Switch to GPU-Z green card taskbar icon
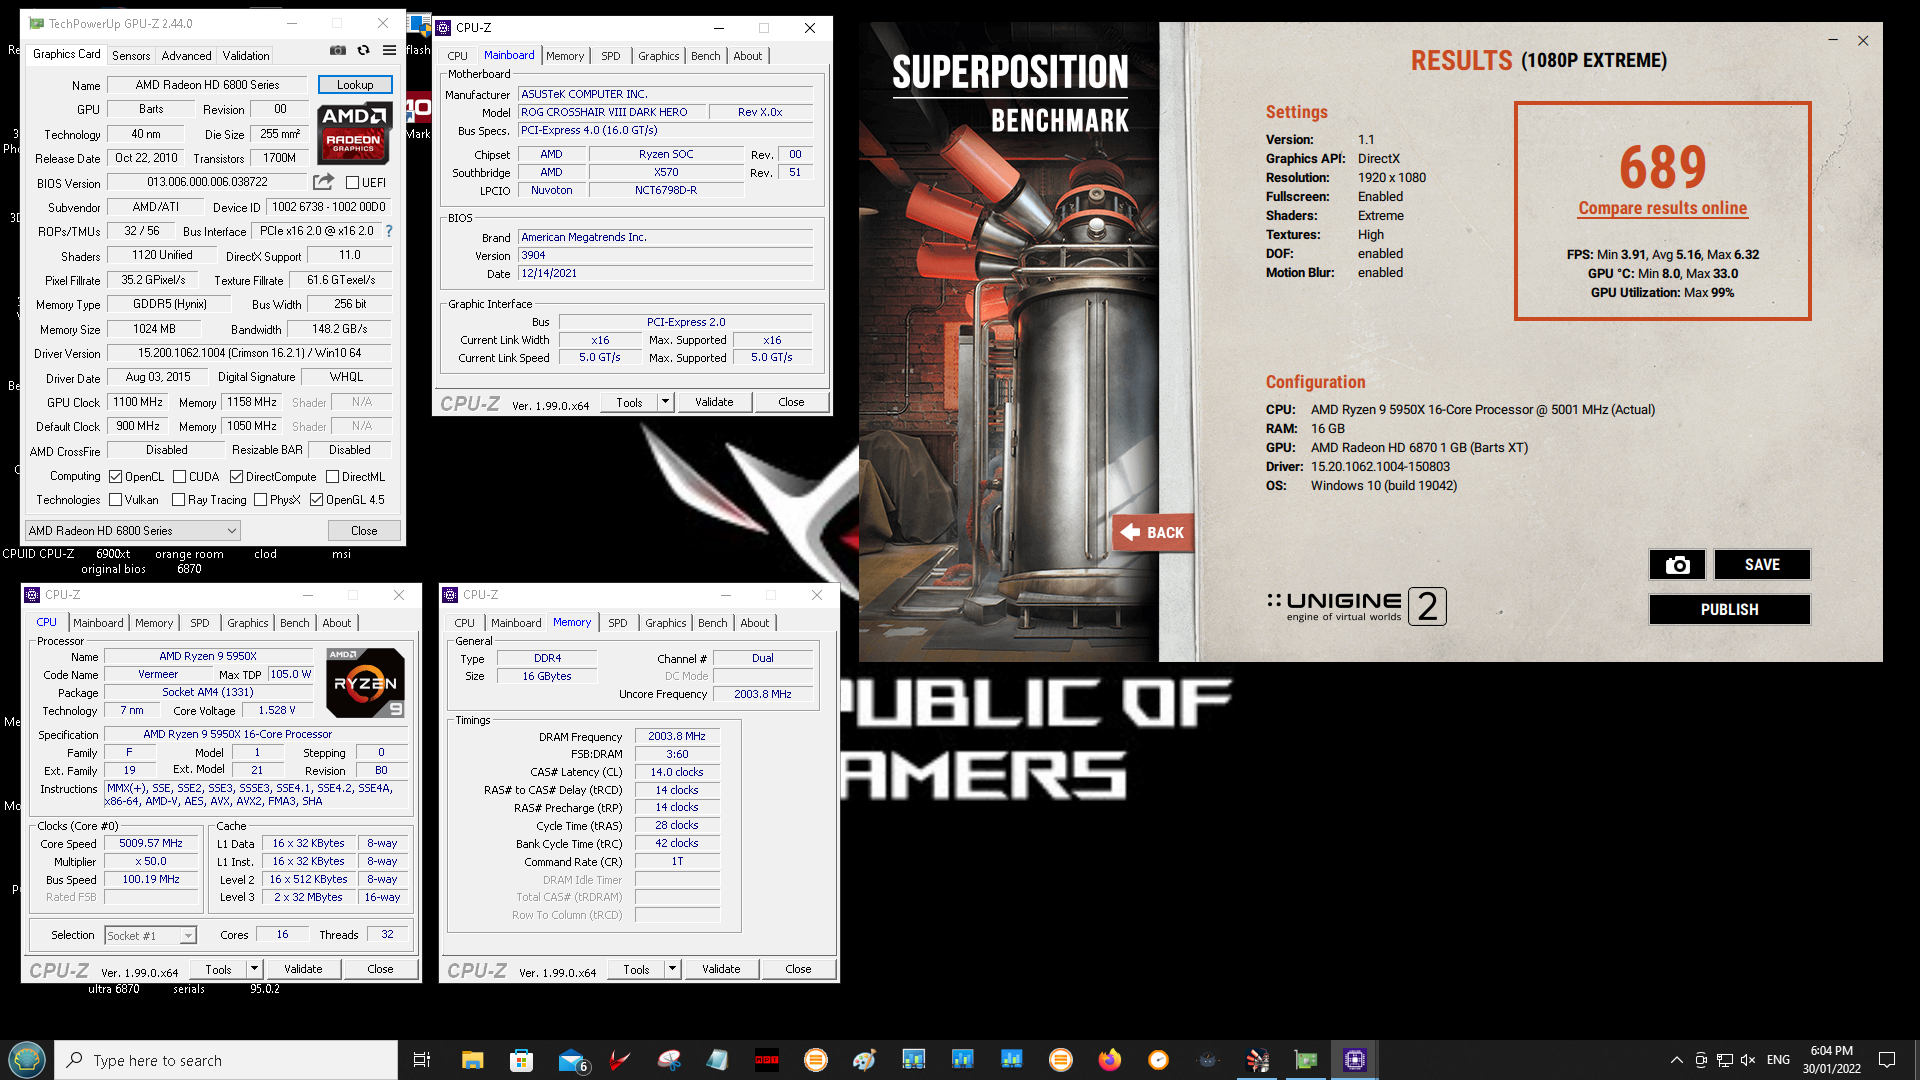The width and height of the screenshot is (1920, 1080). click(x=1306, y=1060)
